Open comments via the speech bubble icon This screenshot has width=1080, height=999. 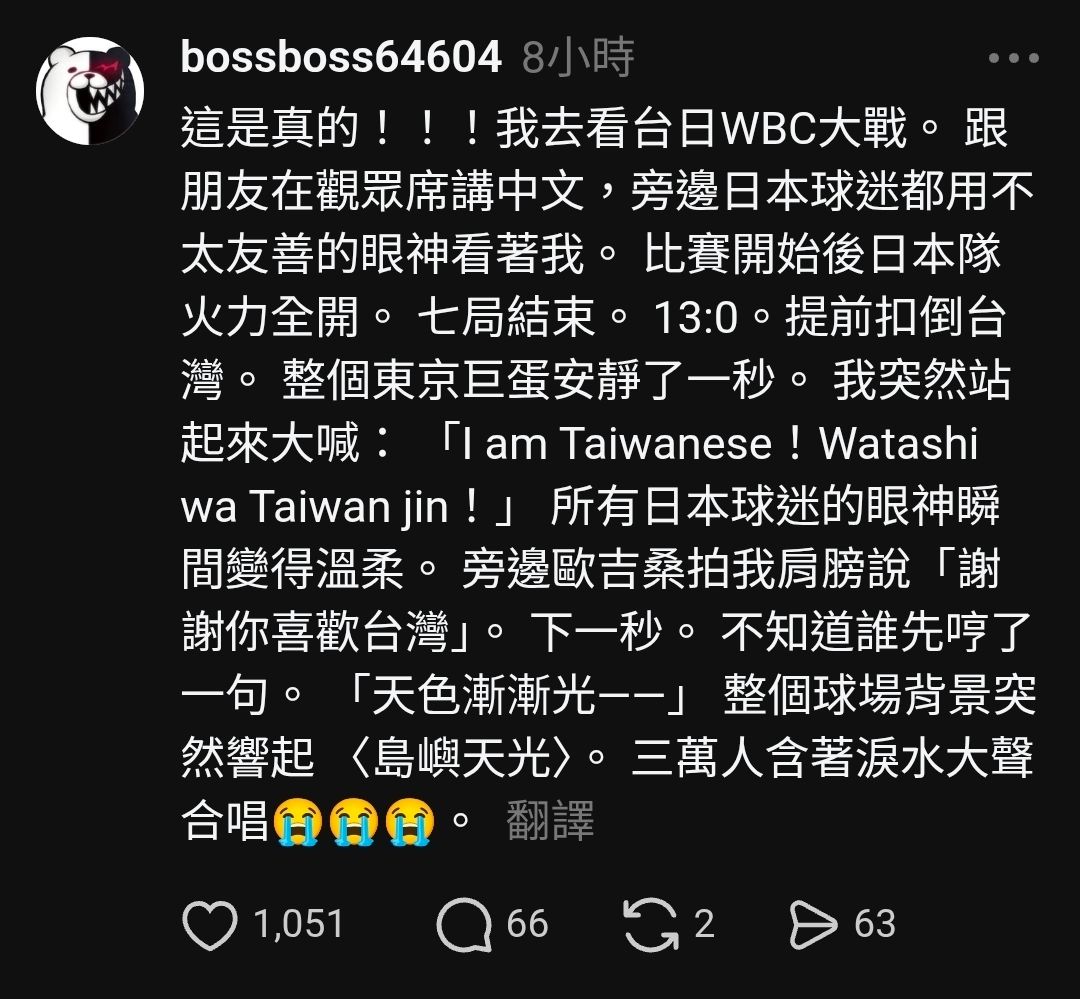tap(464, 924)
